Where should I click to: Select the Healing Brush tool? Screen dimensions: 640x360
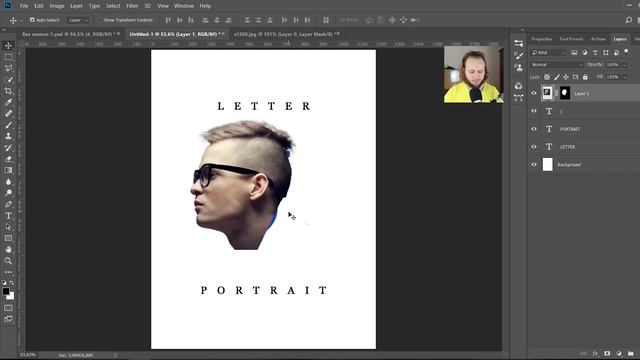[8, 113]
